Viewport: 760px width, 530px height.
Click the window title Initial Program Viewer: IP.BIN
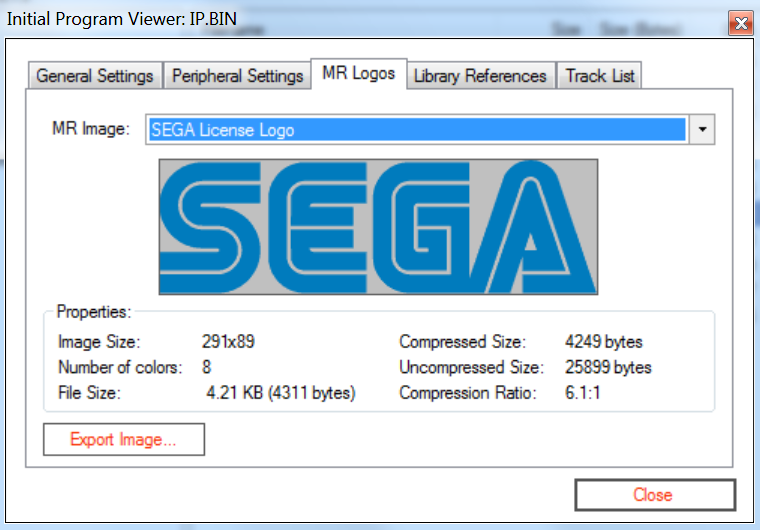pyautogui.click(x=122, y=19)
